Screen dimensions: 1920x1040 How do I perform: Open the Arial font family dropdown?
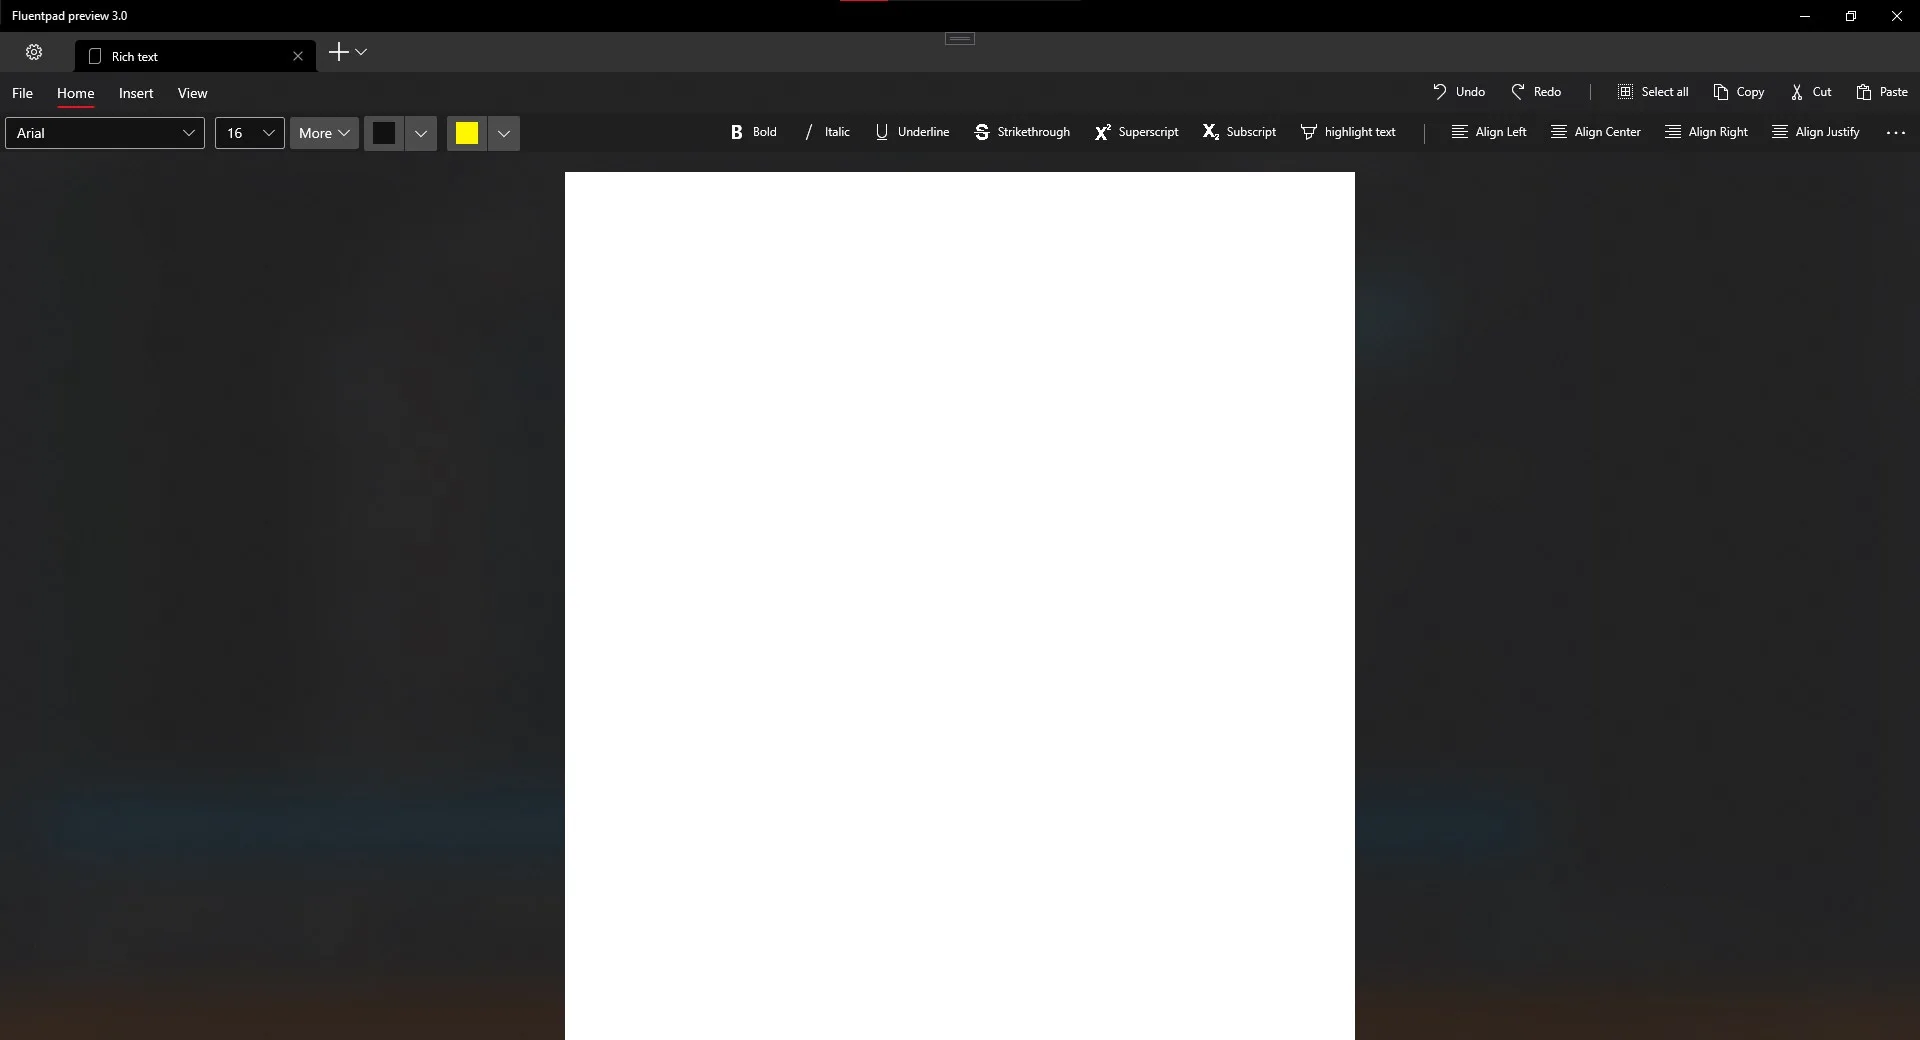[105, 133]
